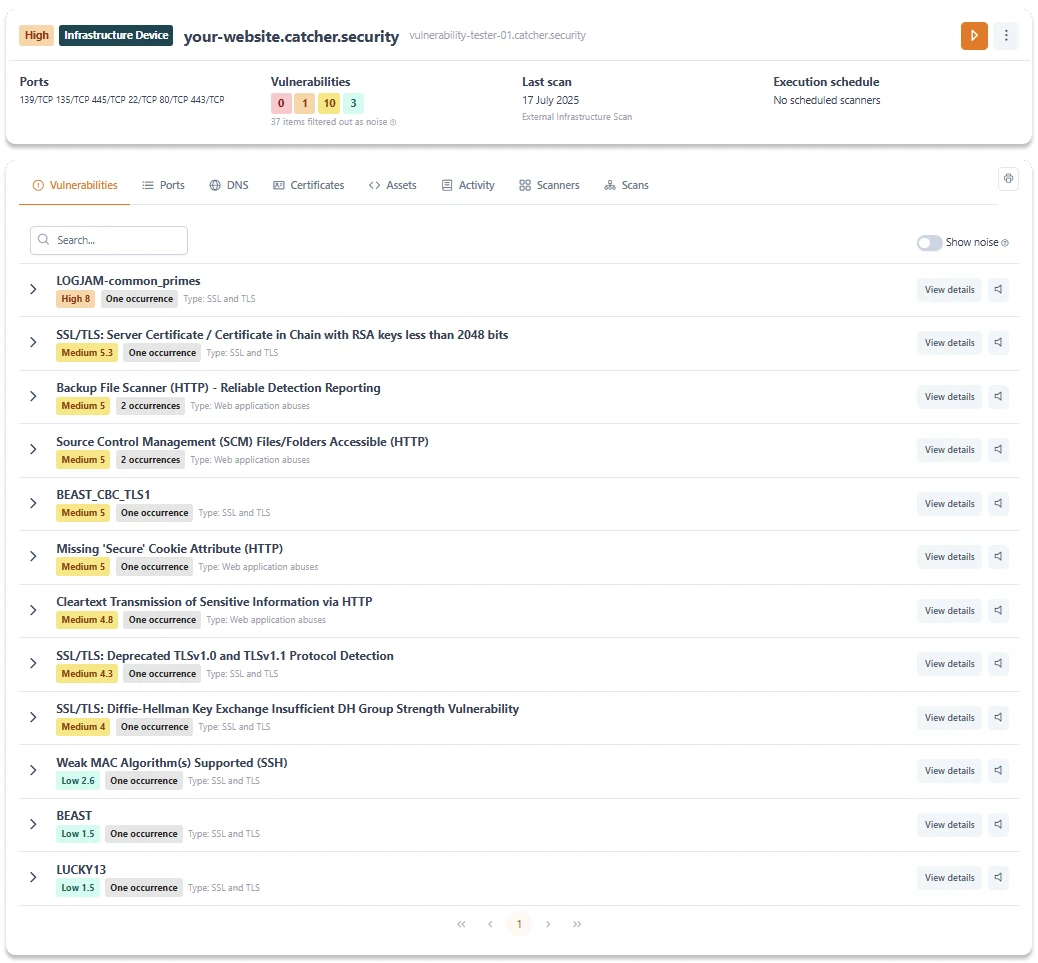Open the three-dot more options menu
The width and height of the screenshot is (1038, 963).
(1006, 36)
